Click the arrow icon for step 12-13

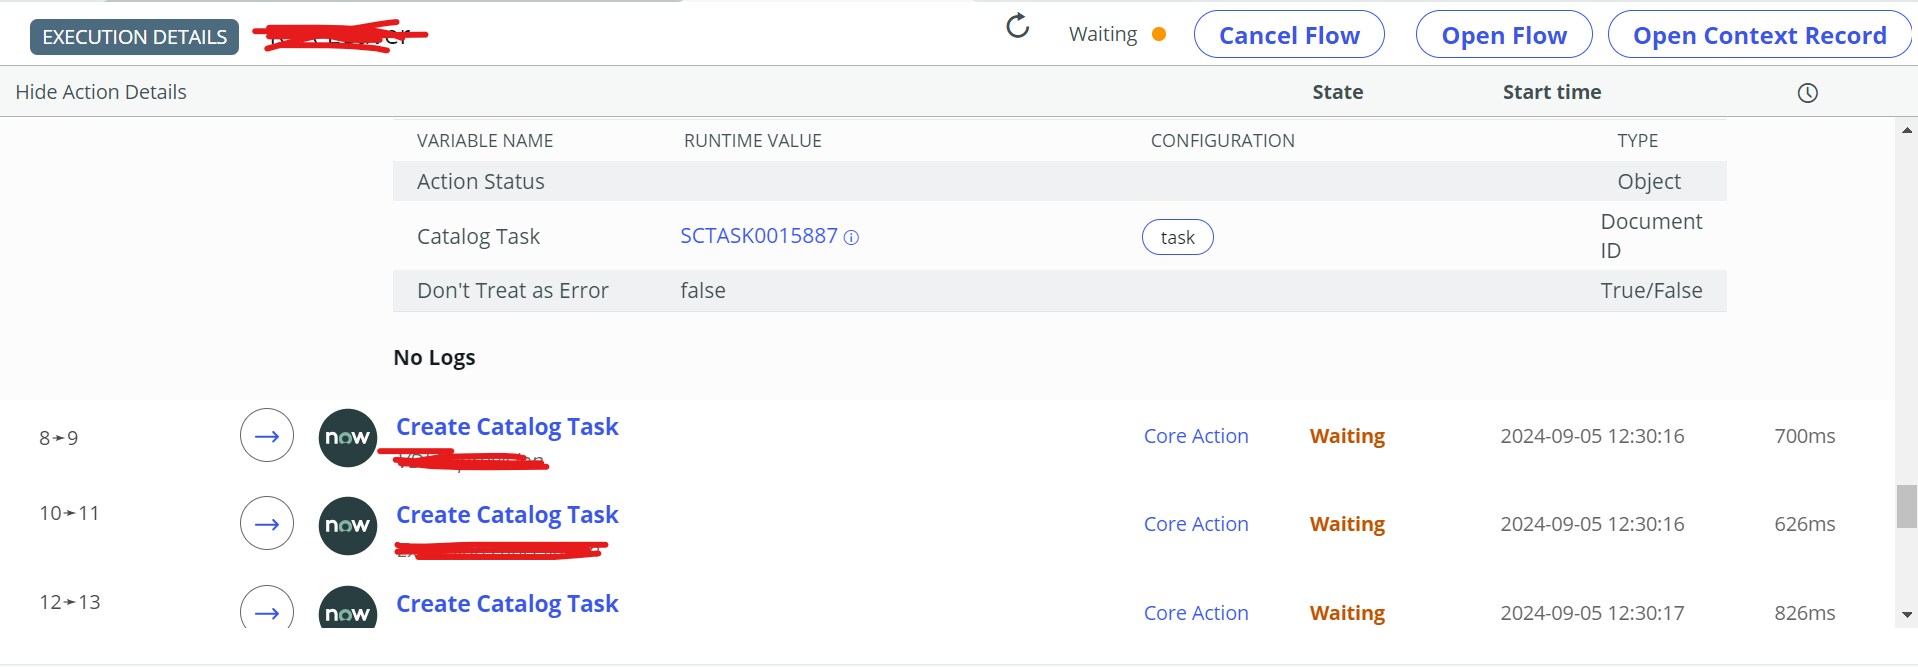267,607
